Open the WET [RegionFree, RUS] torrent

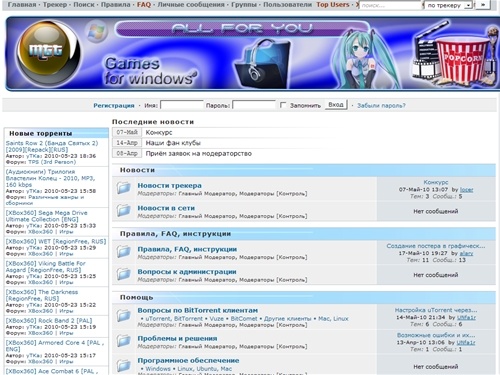(56, 241)
